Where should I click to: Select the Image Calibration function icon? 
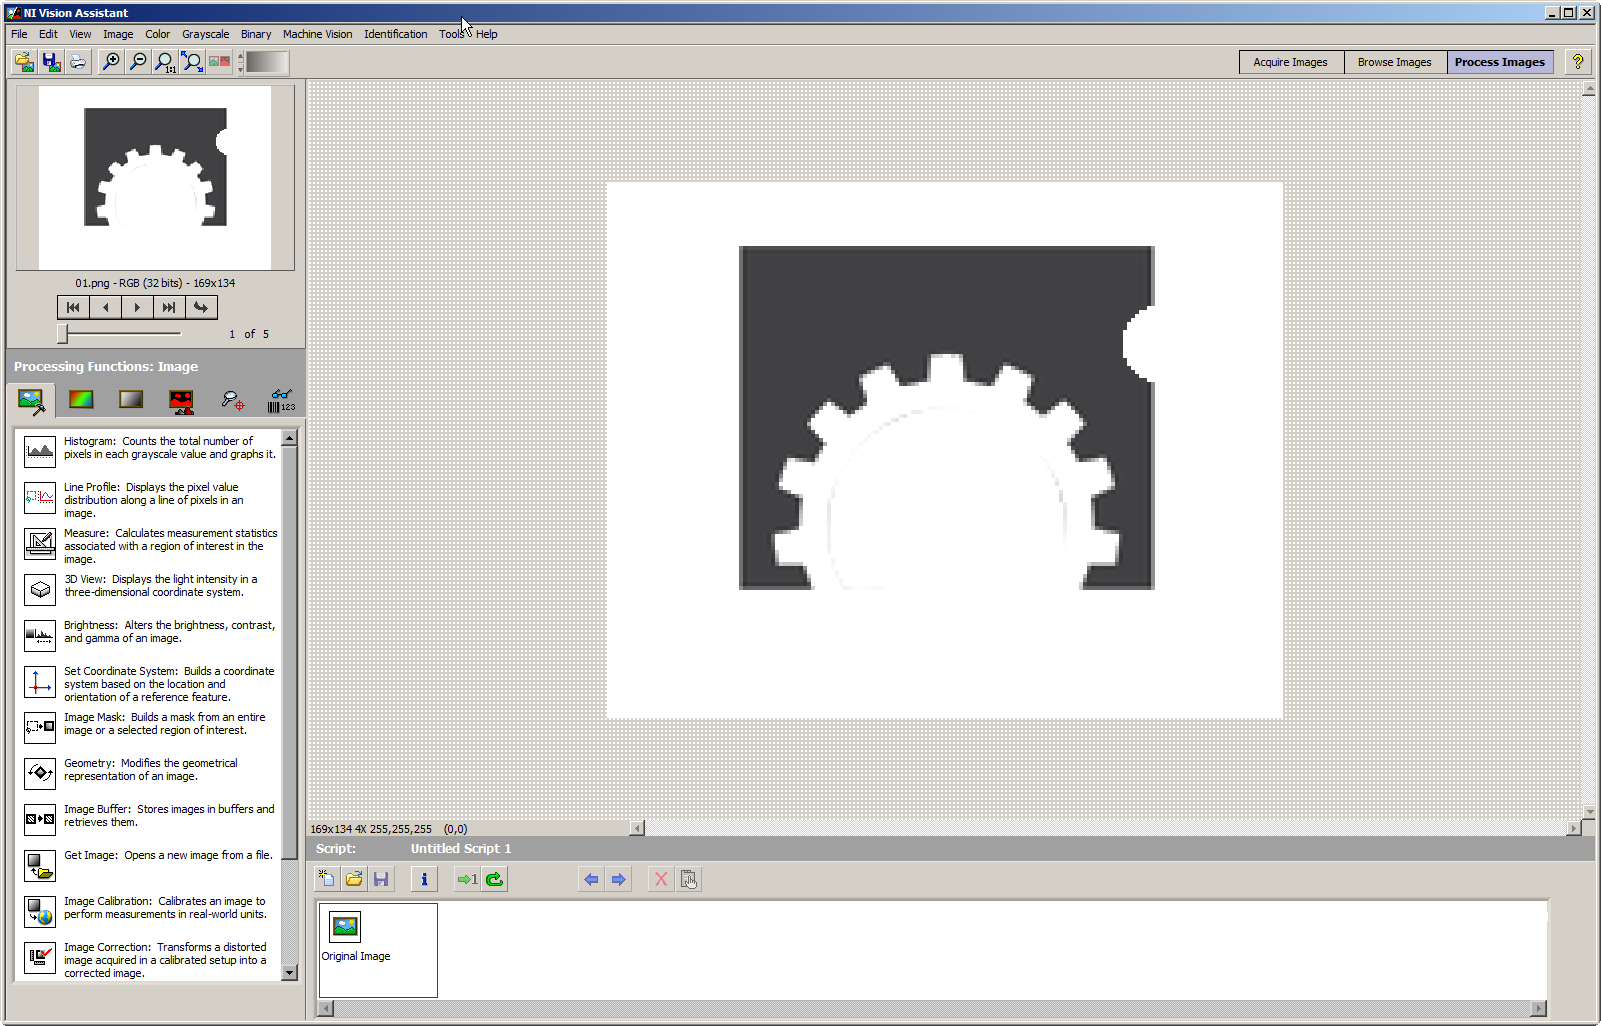[x=40, y=912]
